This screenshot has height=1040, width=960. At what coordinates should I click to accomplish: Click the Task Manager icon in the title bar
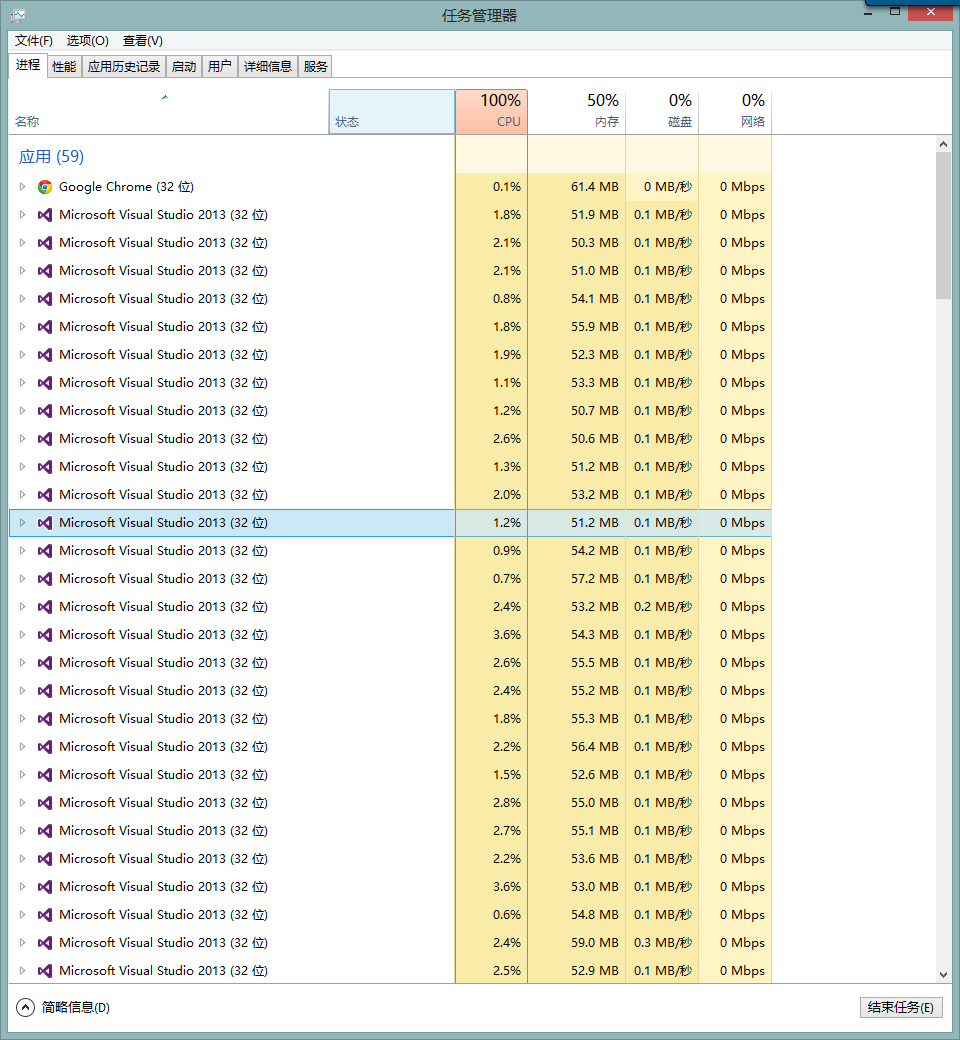pyautogui.click(x=19, y=15)
